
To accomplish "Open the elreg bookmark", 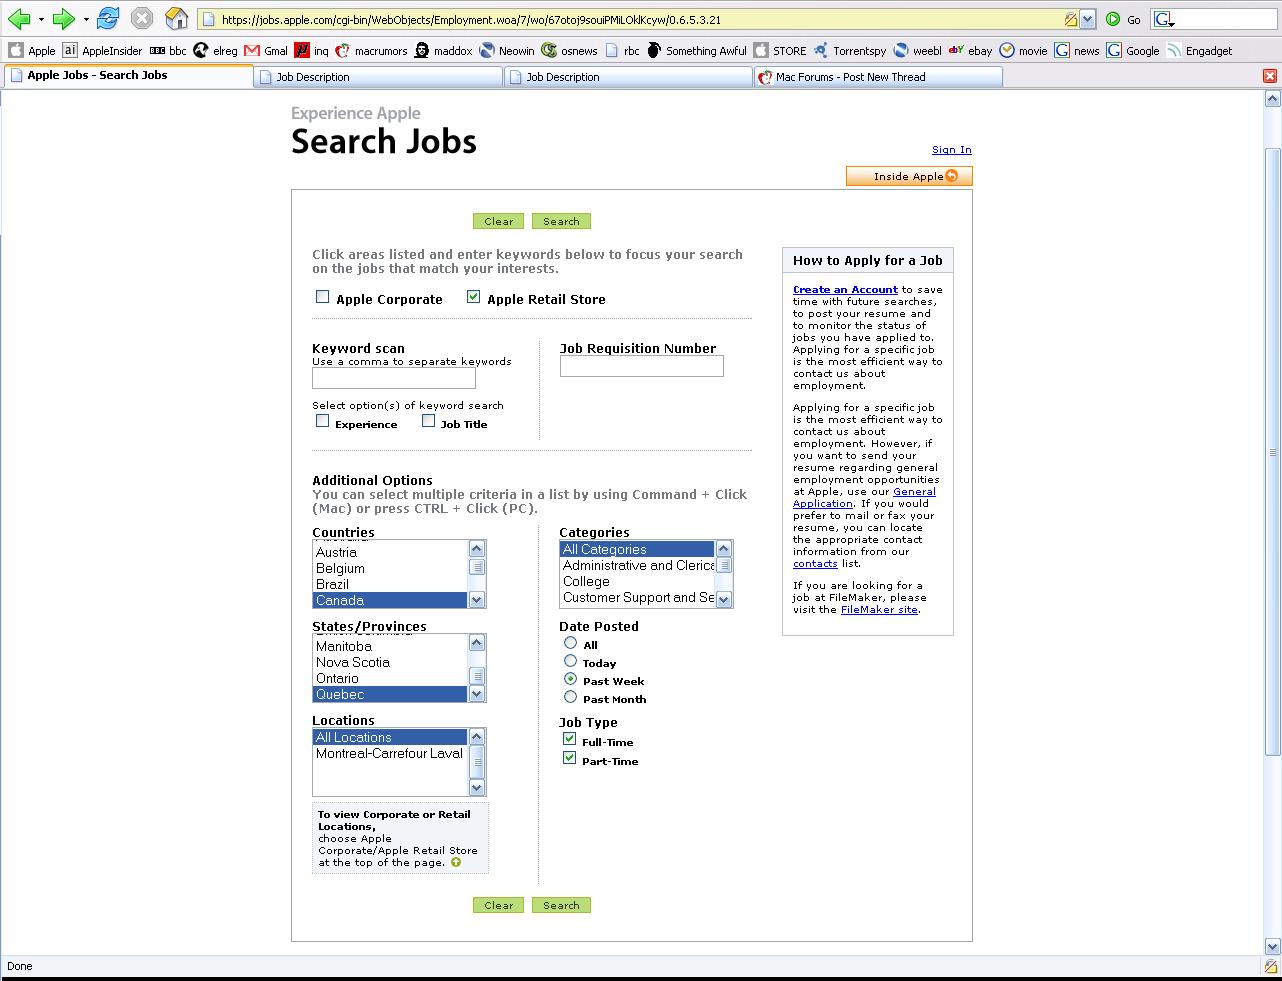I will (216, 50).
